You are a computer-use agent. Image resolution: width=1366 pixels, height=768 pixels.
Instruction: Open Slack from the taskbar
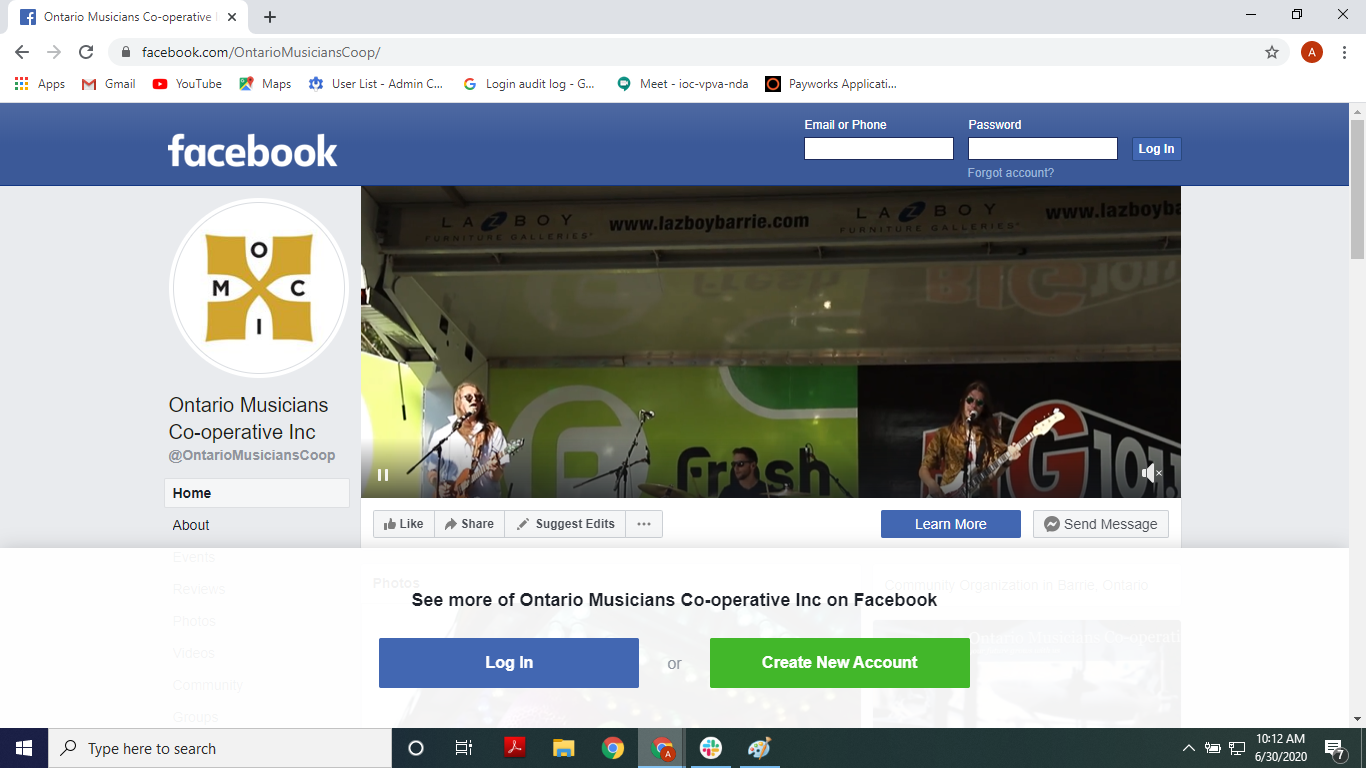click(711, 748)
